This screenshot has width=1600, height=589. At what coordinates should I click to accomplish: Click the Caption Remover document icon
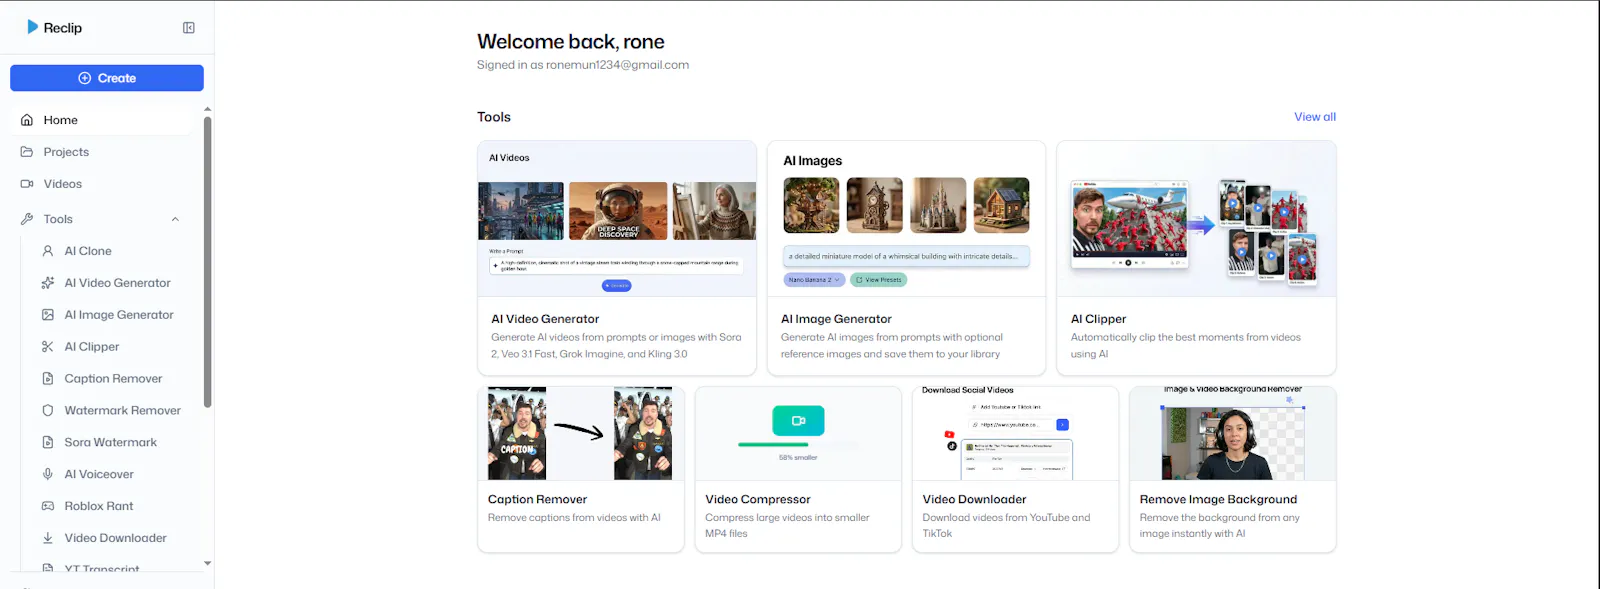point(48,379)
